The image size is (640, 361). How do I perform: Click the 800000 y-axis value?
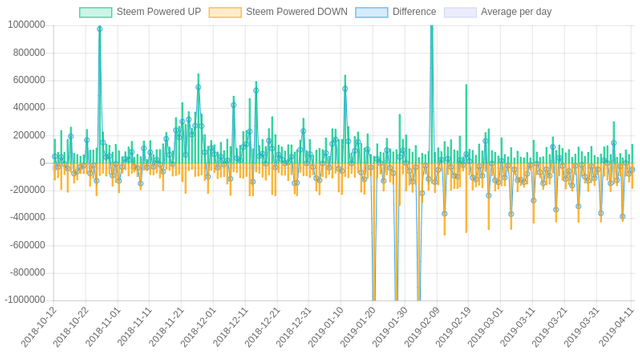click(x=29, y=53)
